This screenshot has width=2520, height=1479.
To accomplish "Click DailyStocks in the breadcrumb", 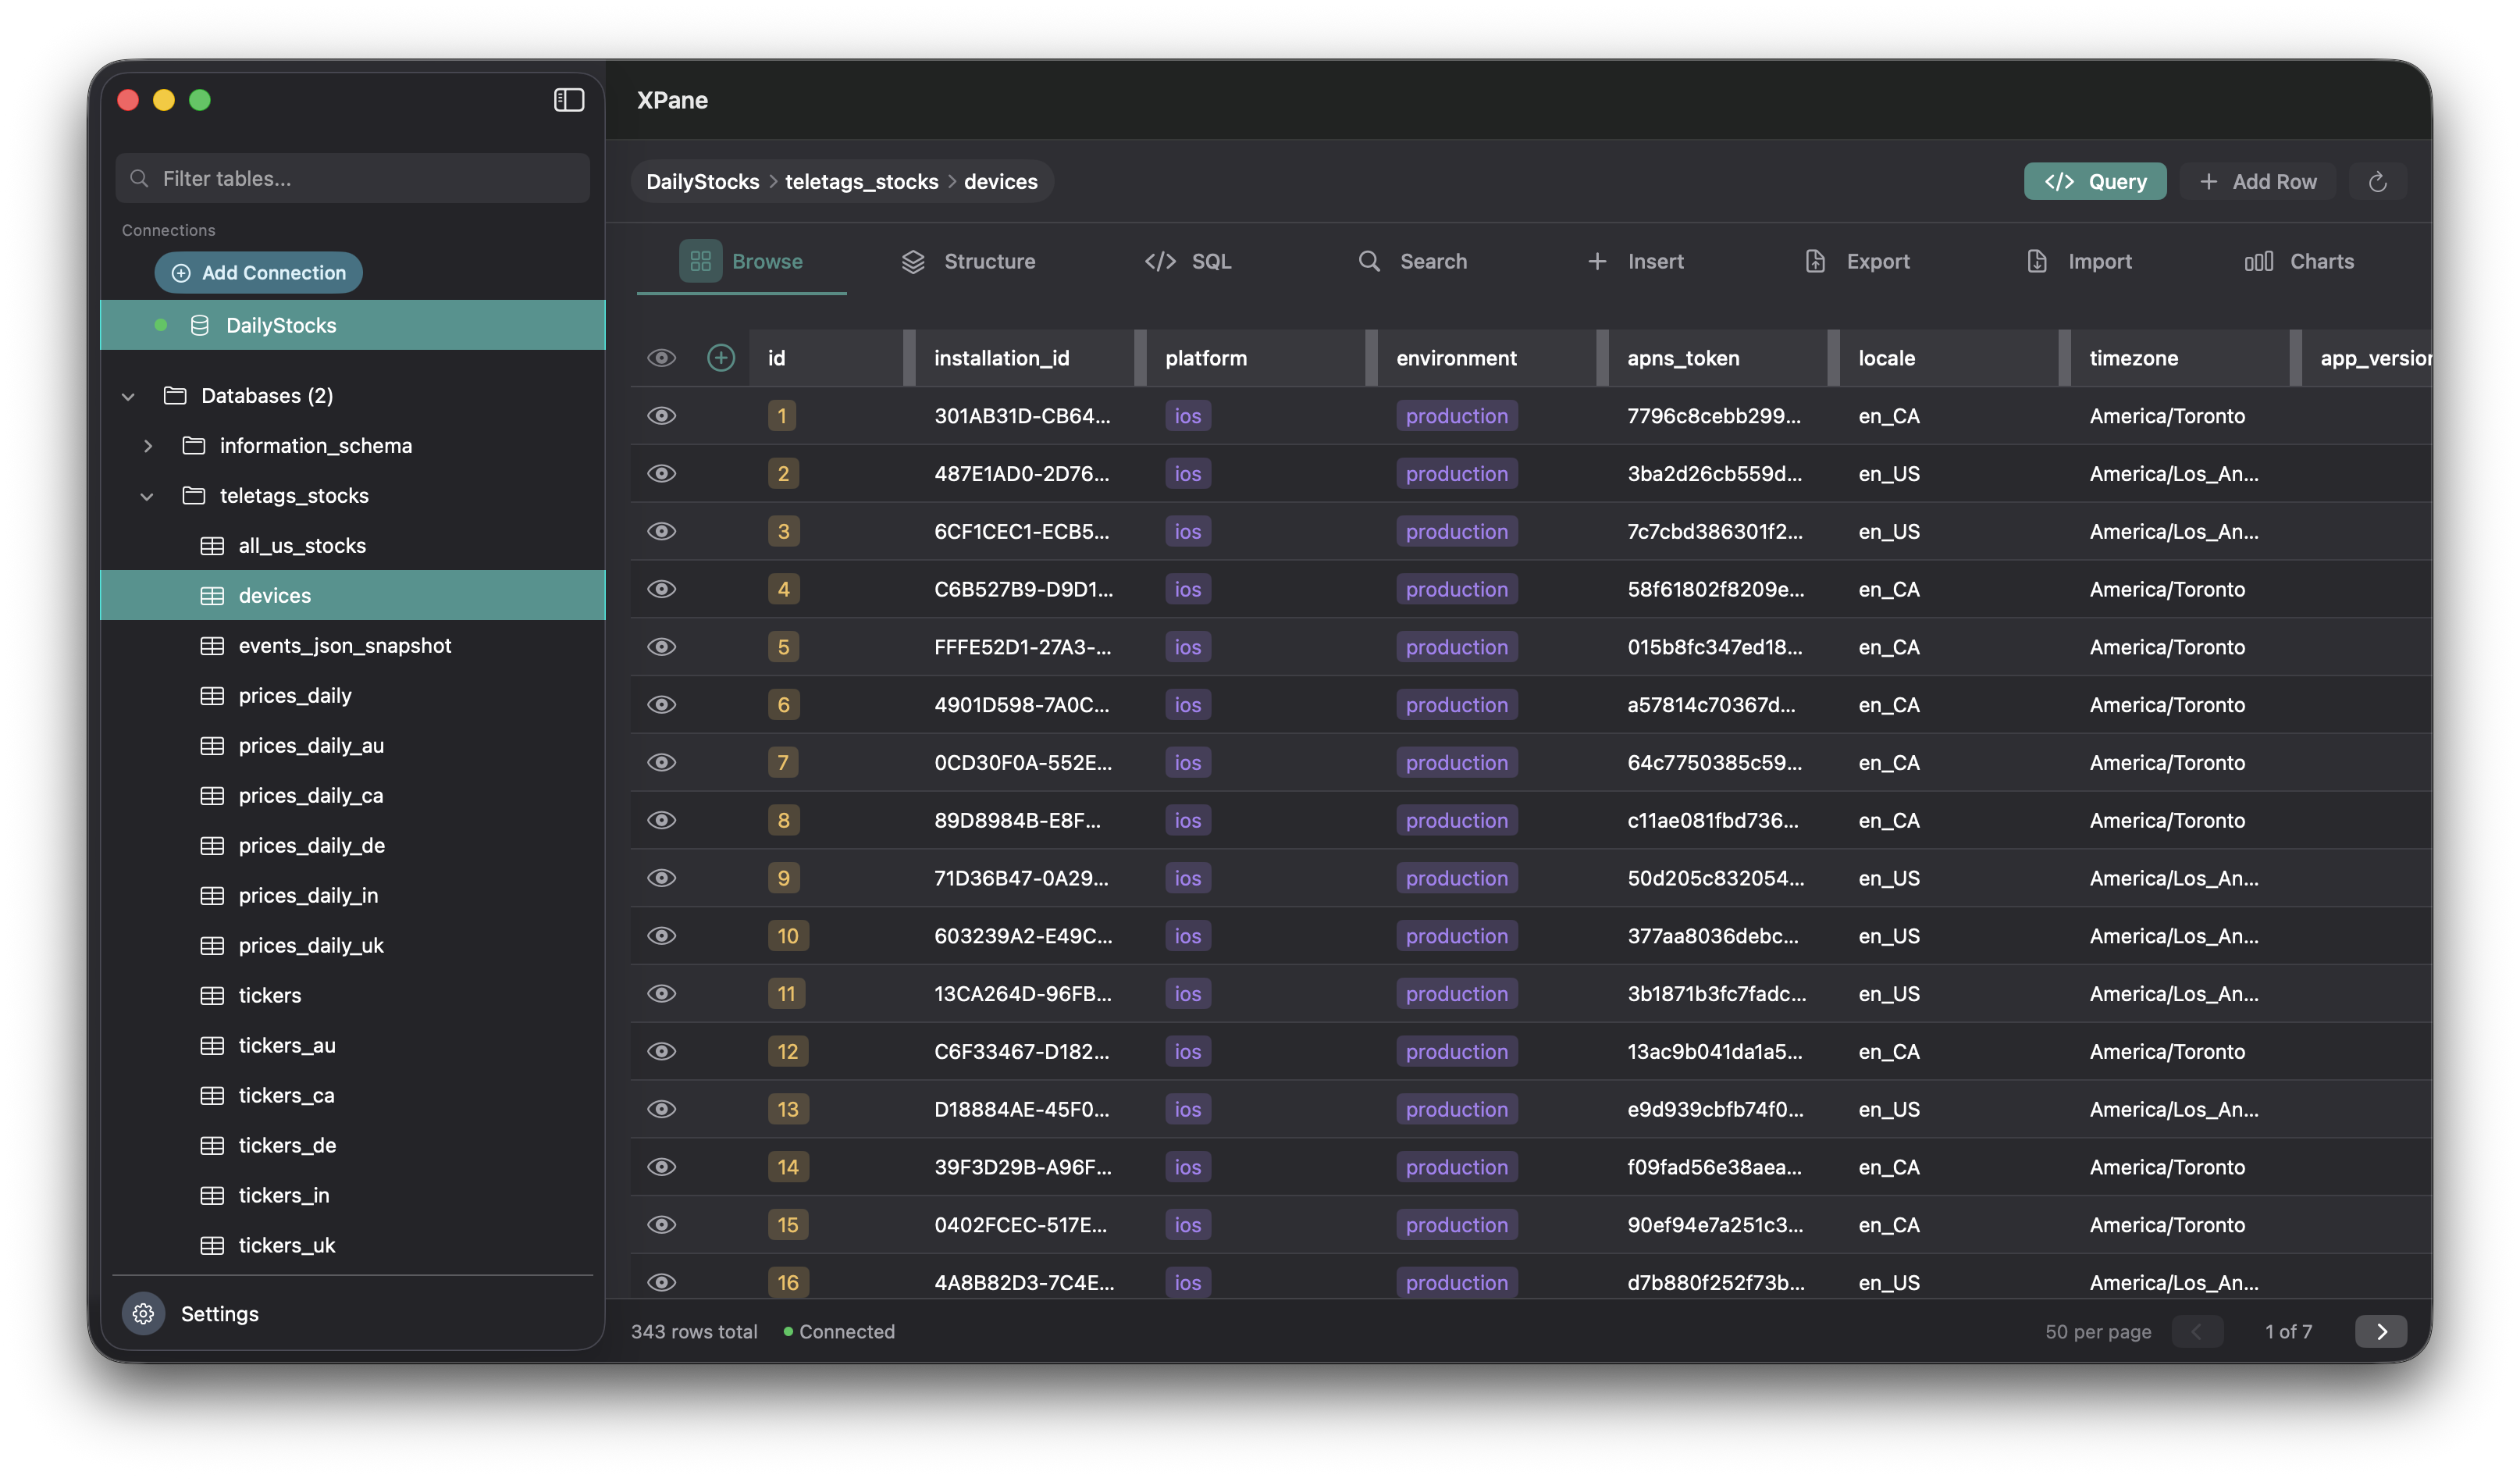I will (702, 182).
